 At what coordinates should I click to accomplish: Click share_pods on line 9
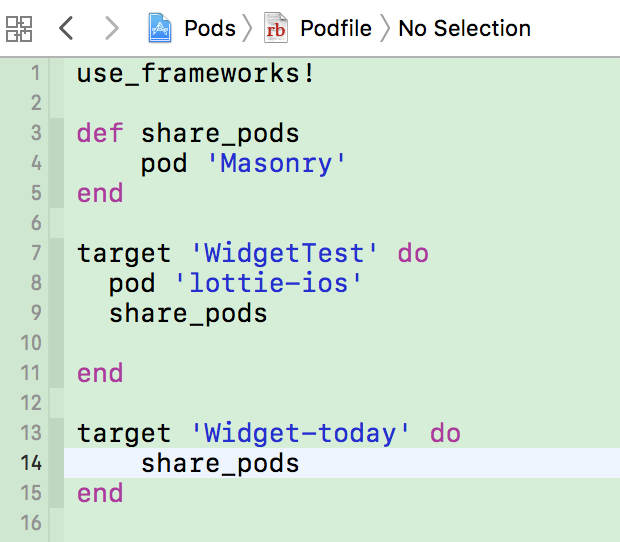tap(188, 313)
